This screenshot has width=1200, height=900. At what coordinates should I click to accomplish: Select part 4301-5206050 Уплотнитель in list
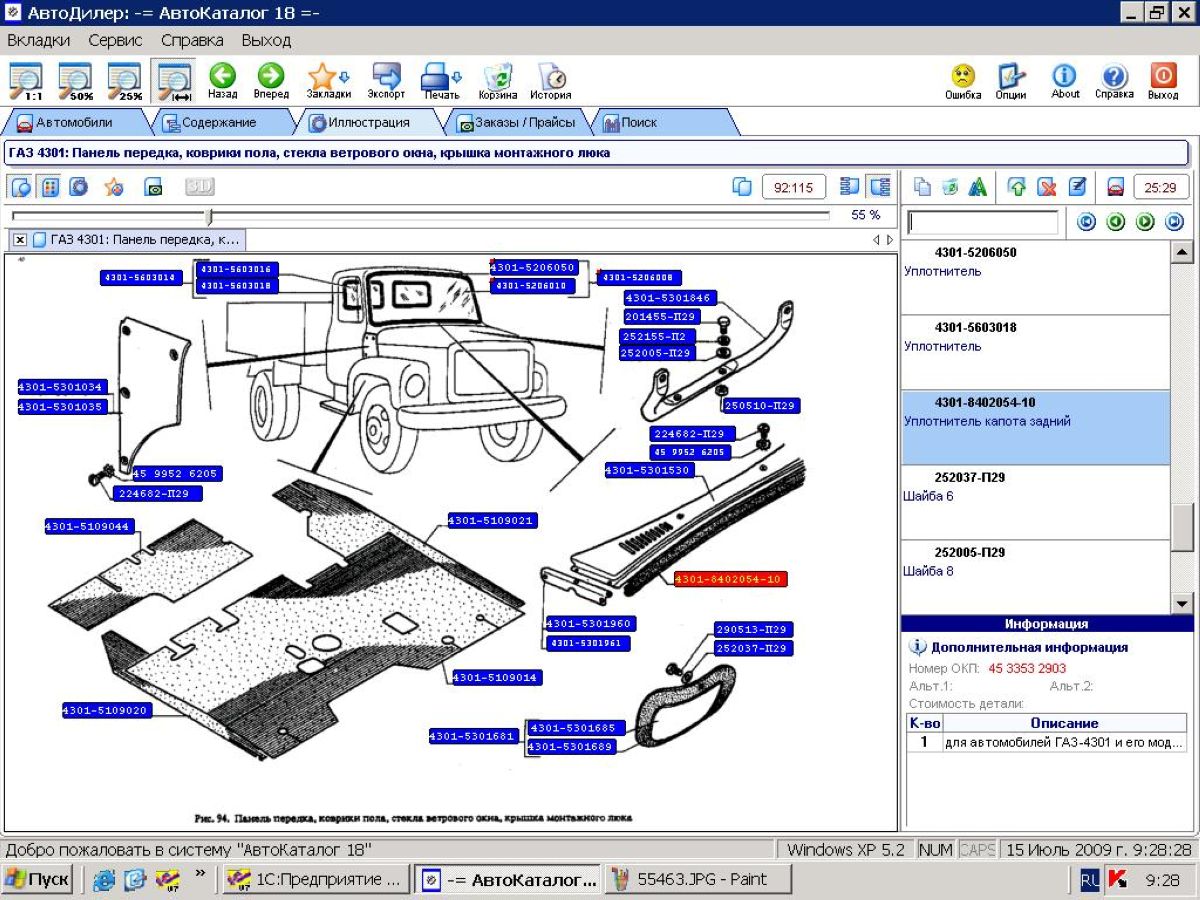pos(1035,277)
